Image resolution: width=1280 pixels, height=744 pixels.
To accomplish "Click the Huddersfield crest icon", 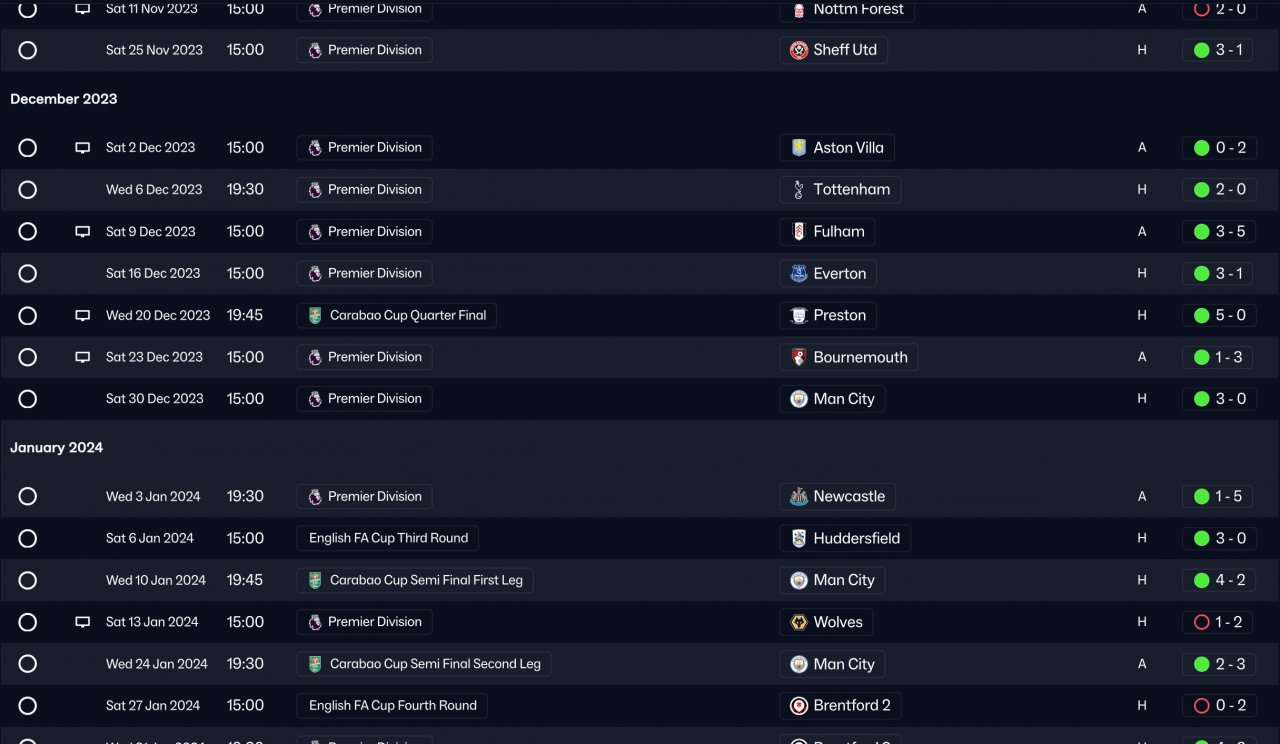I will pos(799,539).
